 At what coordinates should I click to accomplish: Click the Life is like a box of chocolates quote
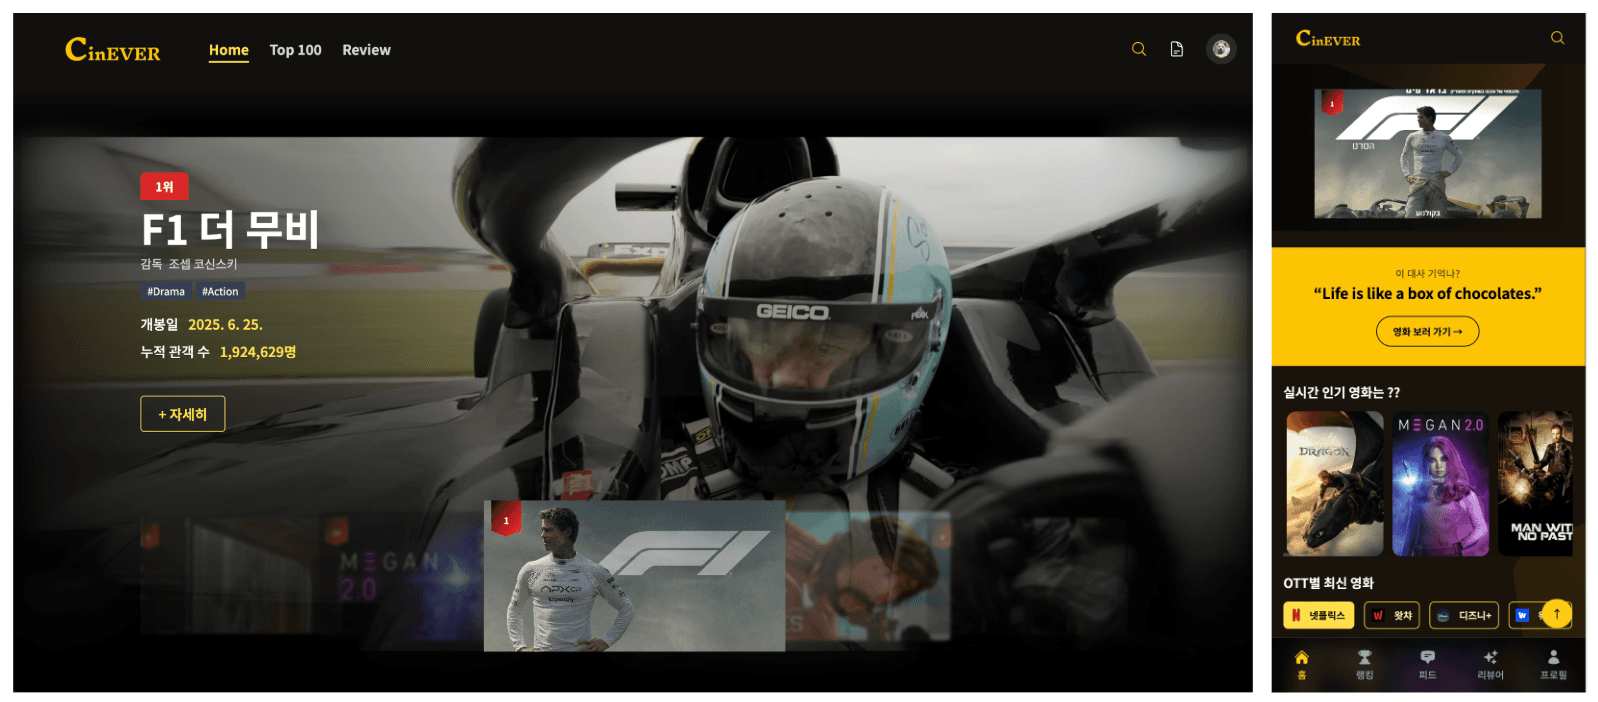pos(1428,294)
